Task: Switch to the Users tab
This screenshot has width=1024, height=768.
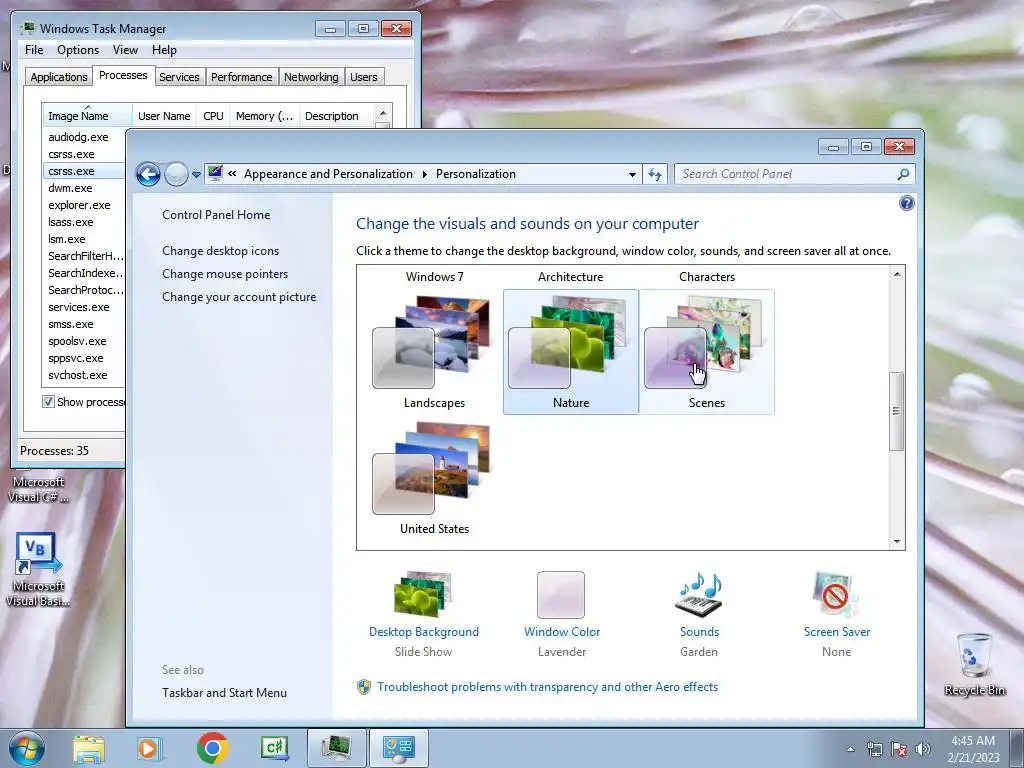Action: (364, 77)
